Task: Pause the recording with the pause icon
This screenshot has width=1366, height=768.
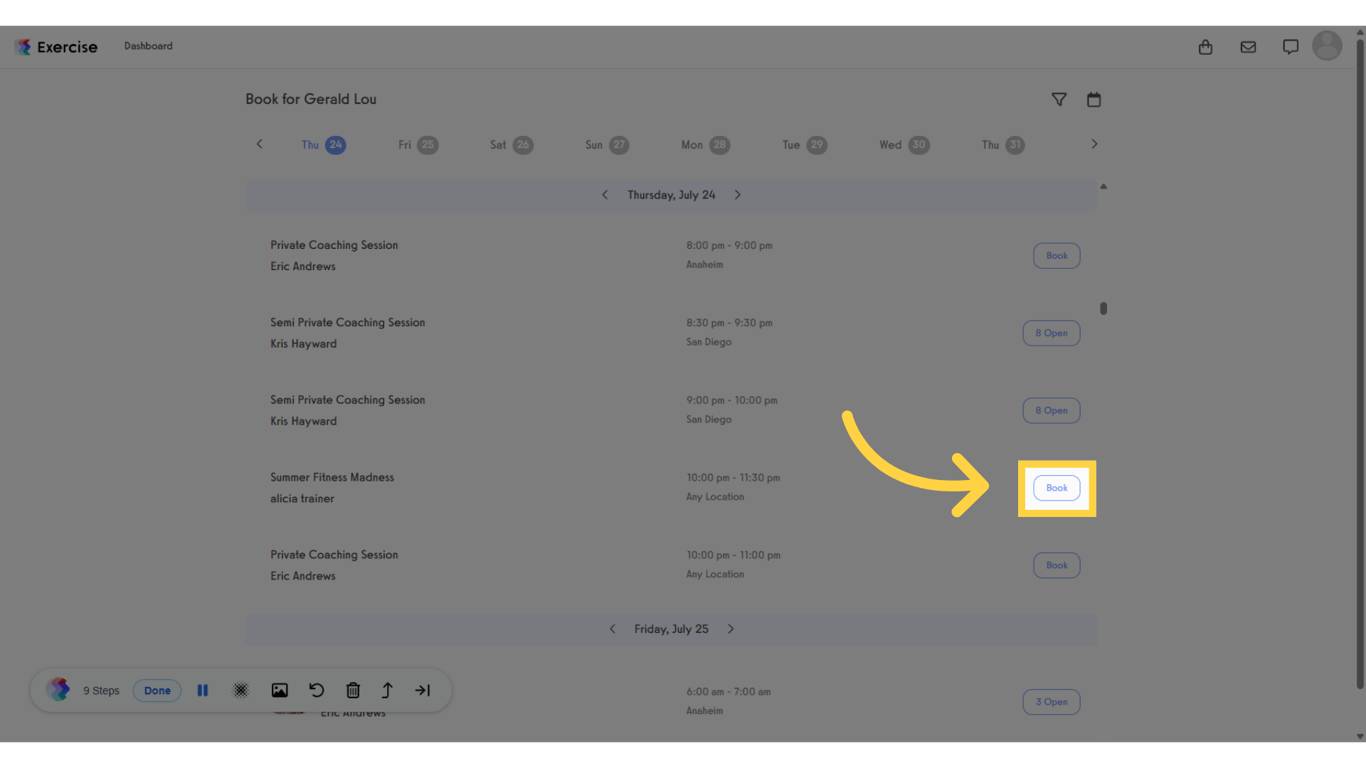Action: [203, 690]
